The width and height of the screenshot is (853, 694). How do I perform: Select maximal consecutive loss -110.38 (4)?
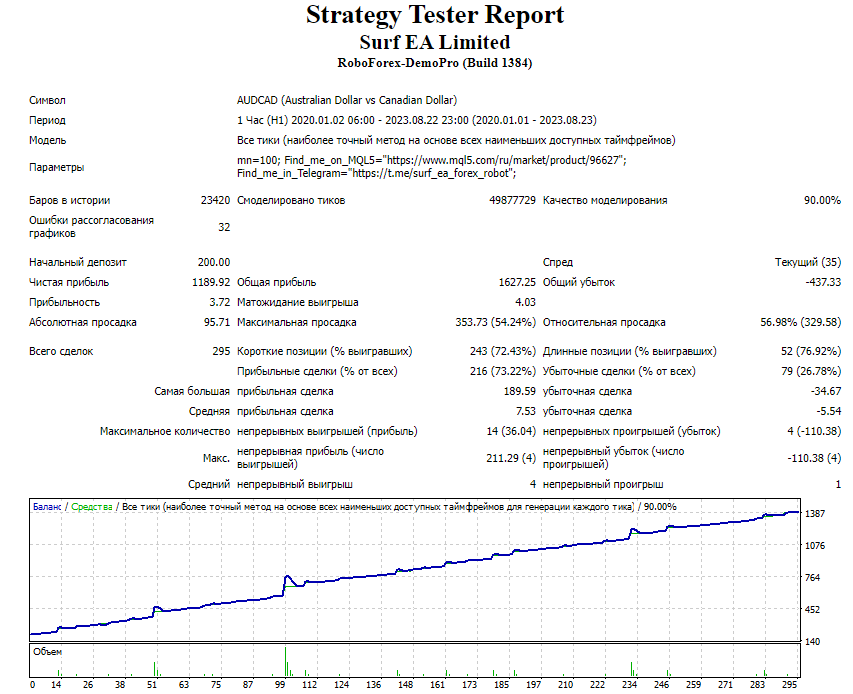pyautogui.click(x=814, y=458)
